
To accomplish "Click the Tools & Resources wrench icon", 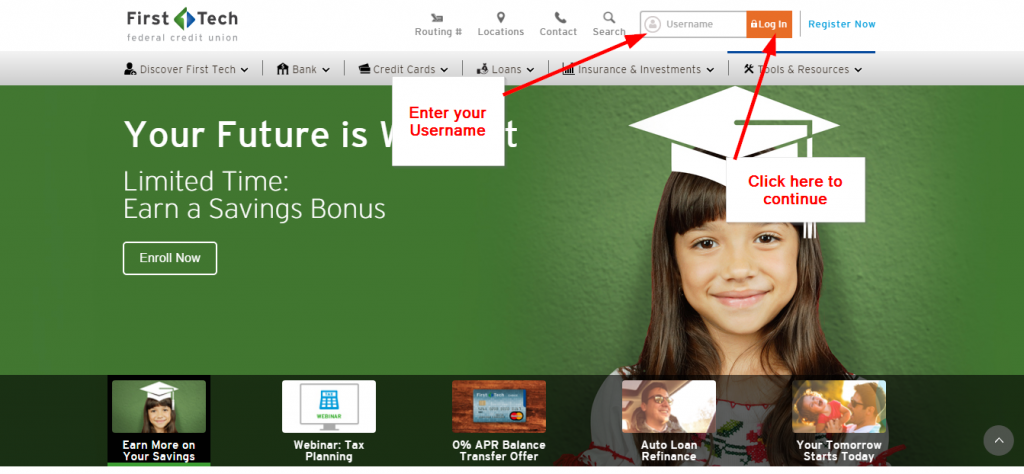I will [749, 69].
